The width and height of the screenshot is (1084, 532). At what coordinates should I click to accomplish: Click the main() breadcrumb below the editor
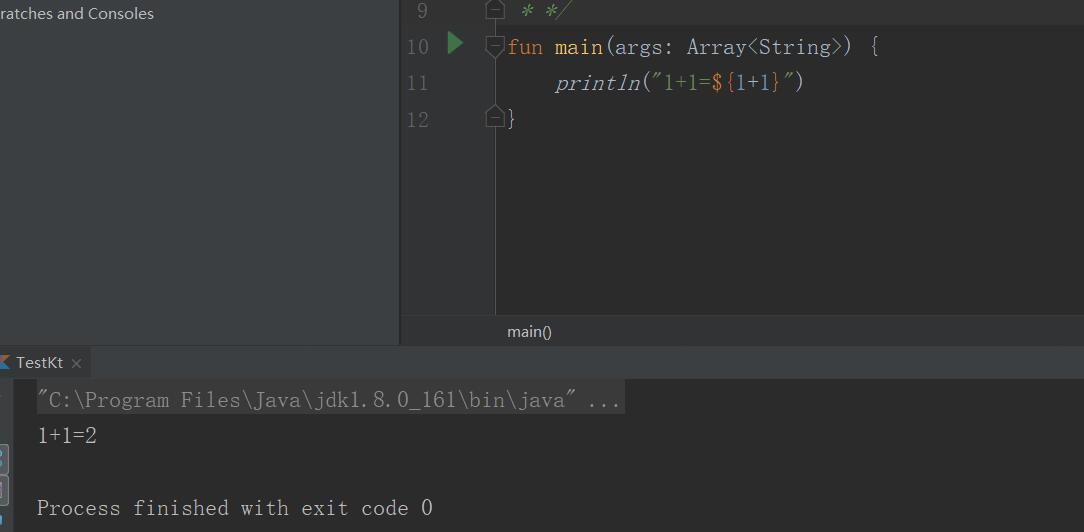tap(528, 332)
